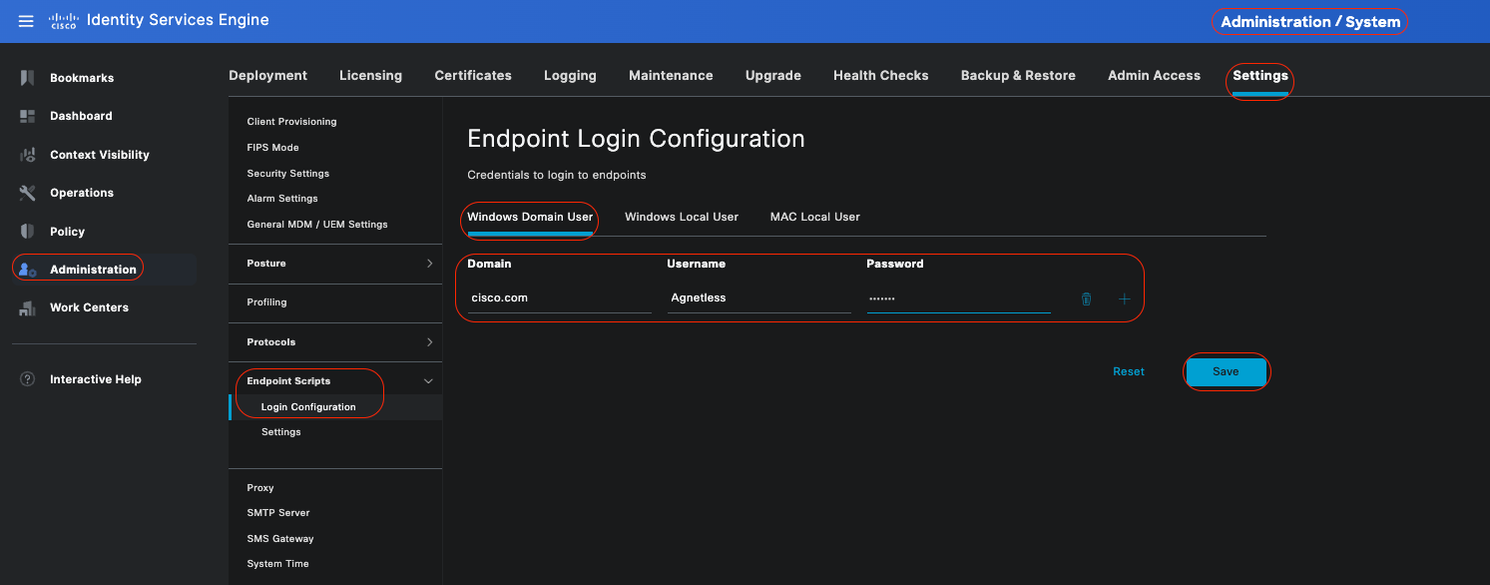Open Interactive Help

(96, 380)
